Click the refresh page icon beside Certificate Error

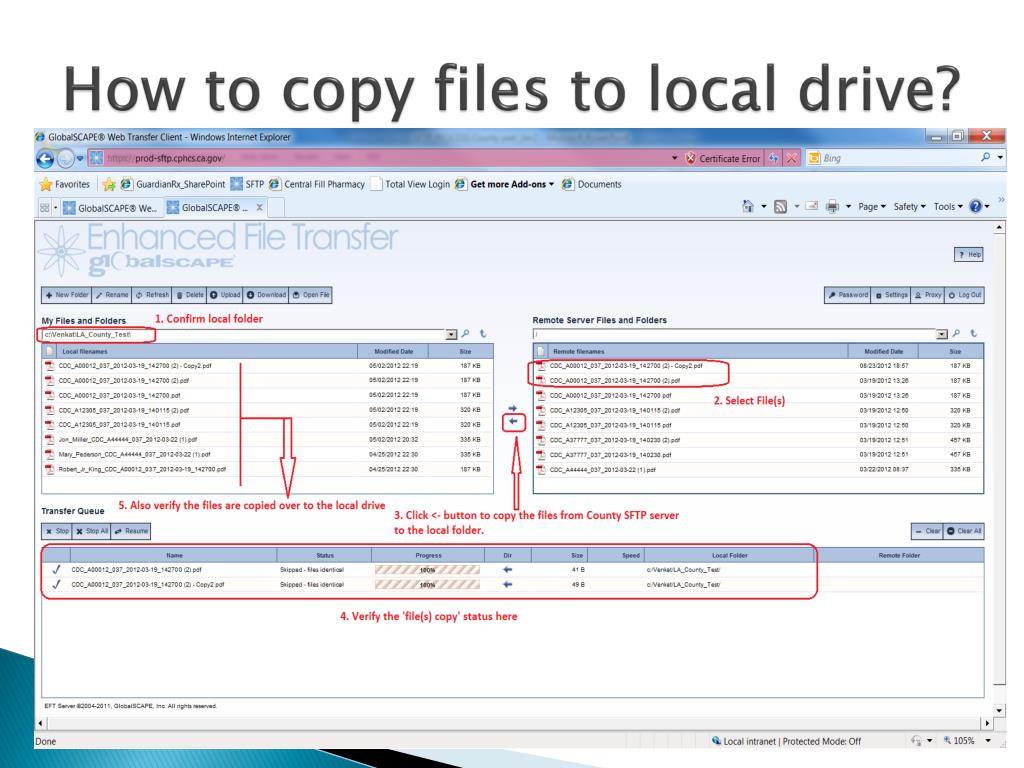pyautogui.click(x=774, y=158)
